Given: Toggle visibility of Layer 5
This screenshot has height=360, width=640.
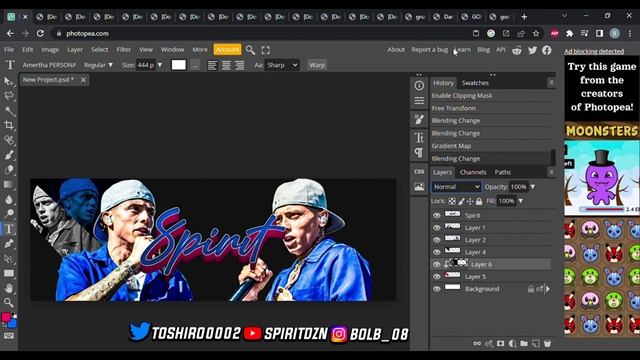Looking at the screenshot, I should (437, 276).
